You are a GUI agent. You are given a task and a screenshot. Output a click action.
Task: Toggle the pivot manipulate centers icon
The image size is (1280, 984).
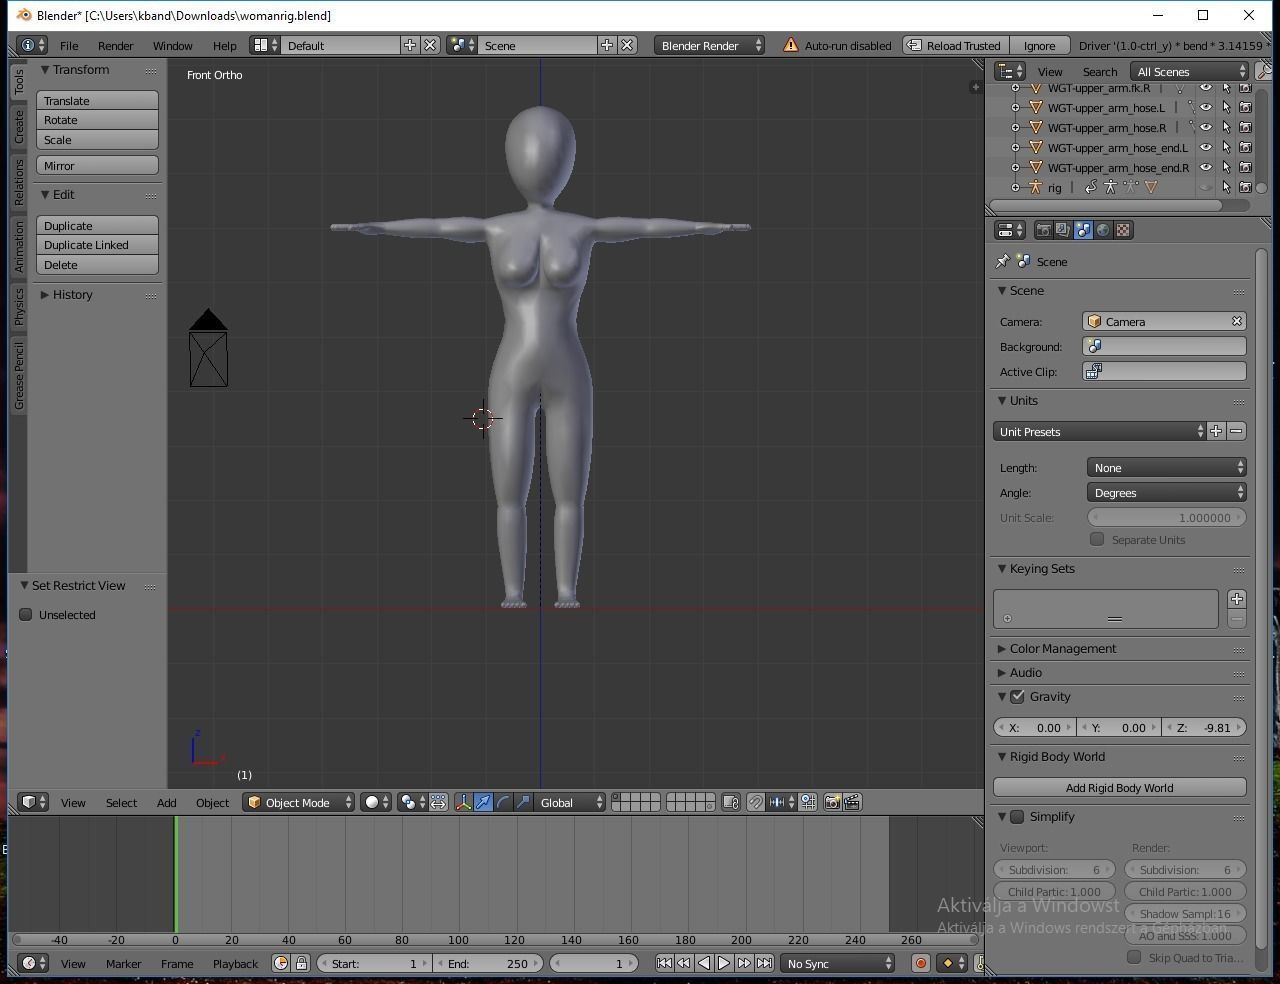click(x=438, y=802)
